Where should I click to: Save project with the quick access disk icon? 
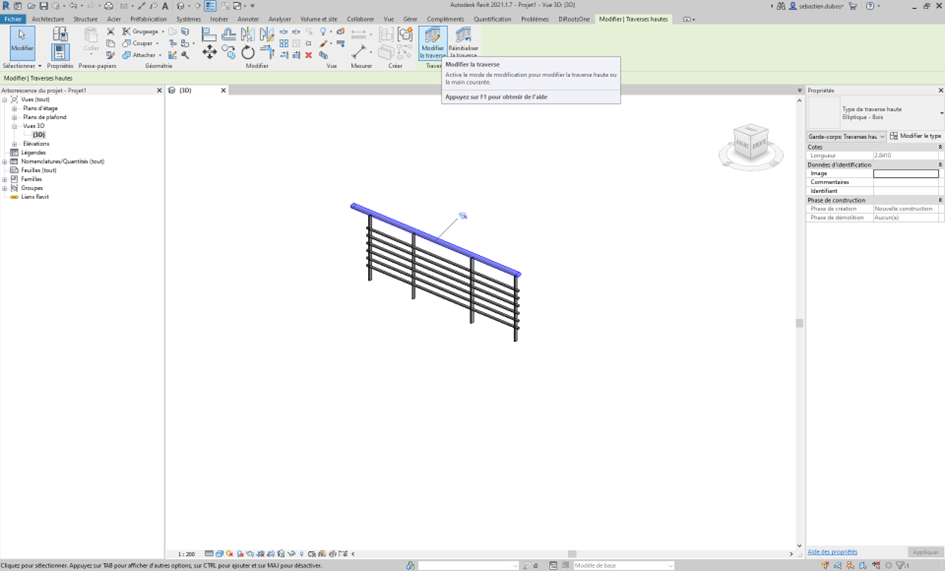pos(43,6)
